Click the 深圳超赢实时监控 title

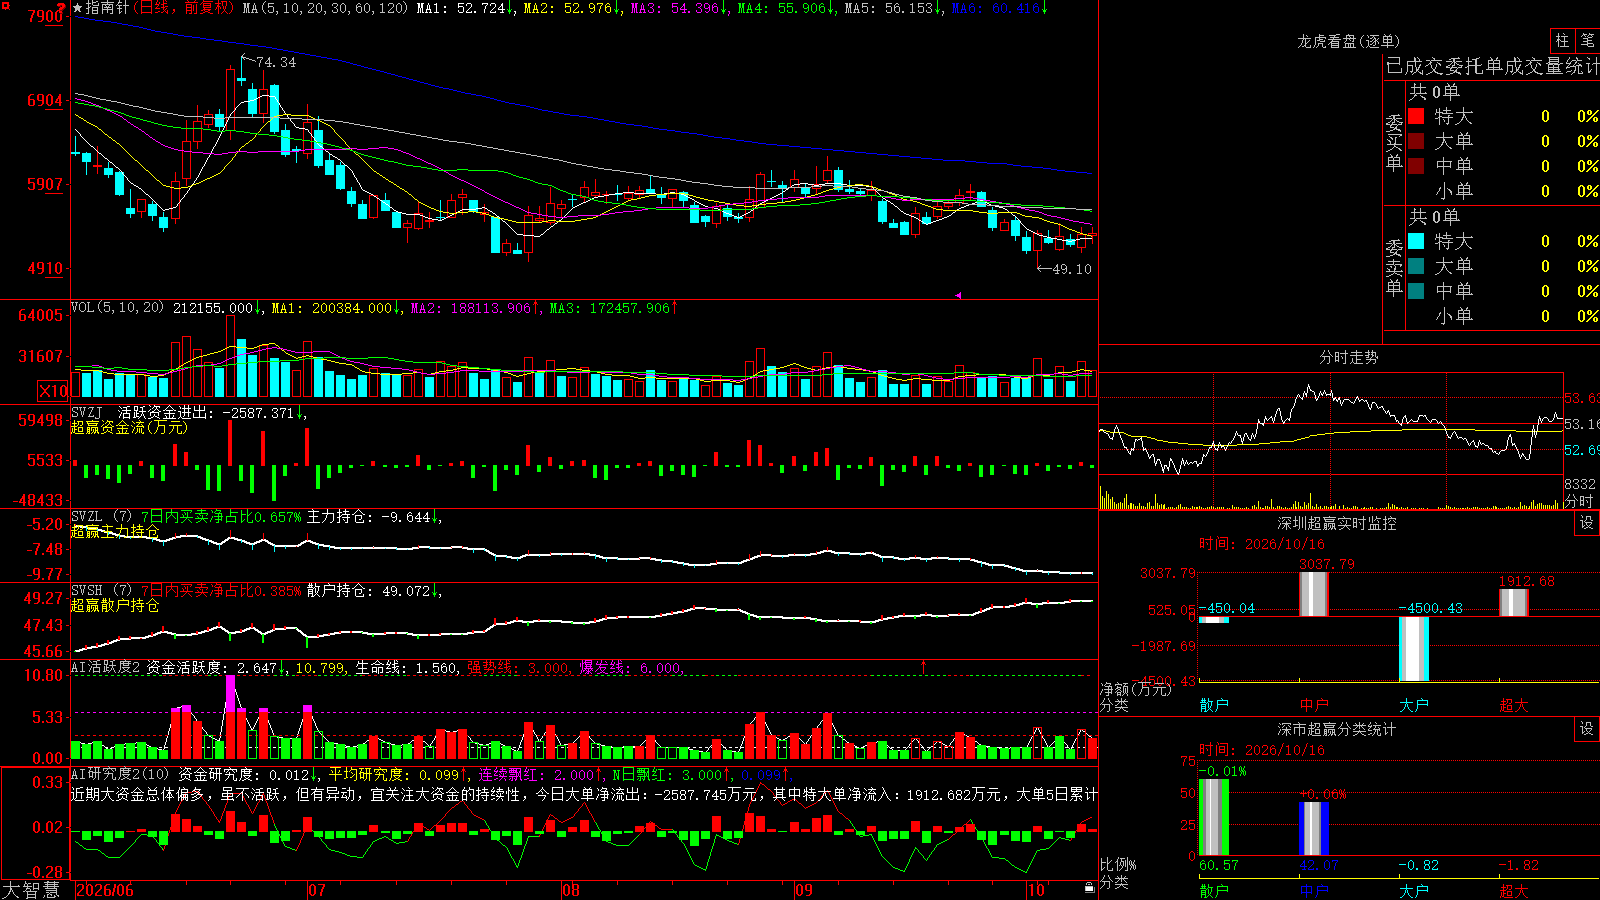[1336, 523]
